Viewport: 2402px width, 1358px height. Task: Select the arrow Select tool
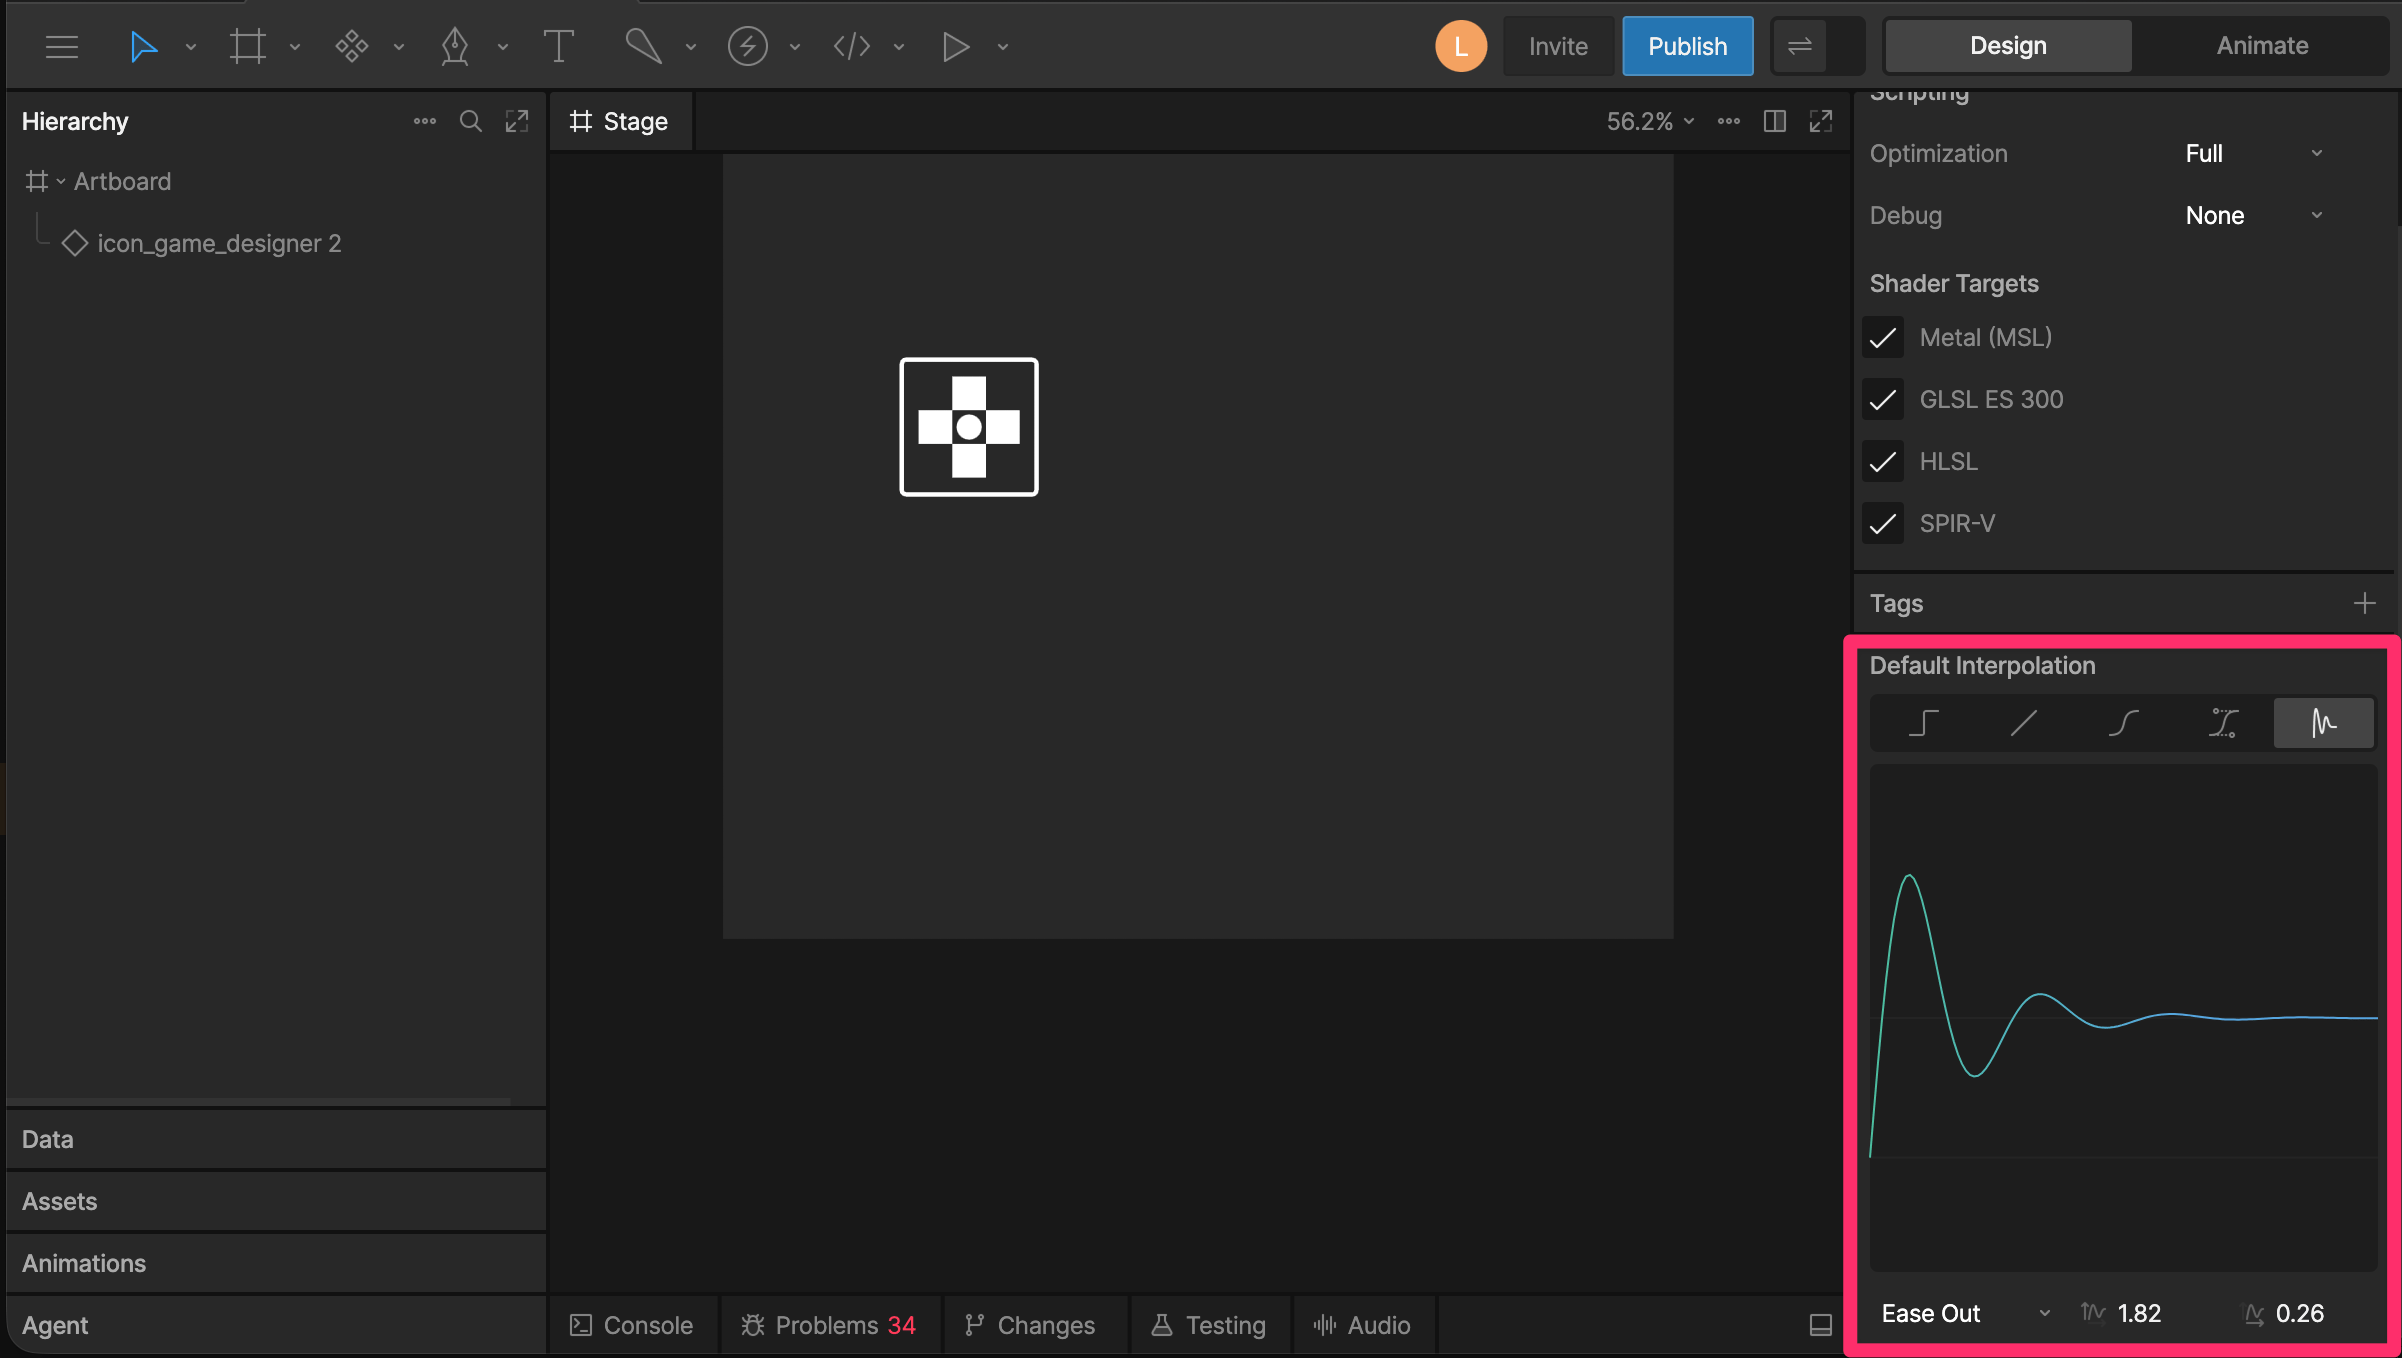pyautogui.click(x=143, y=46)
